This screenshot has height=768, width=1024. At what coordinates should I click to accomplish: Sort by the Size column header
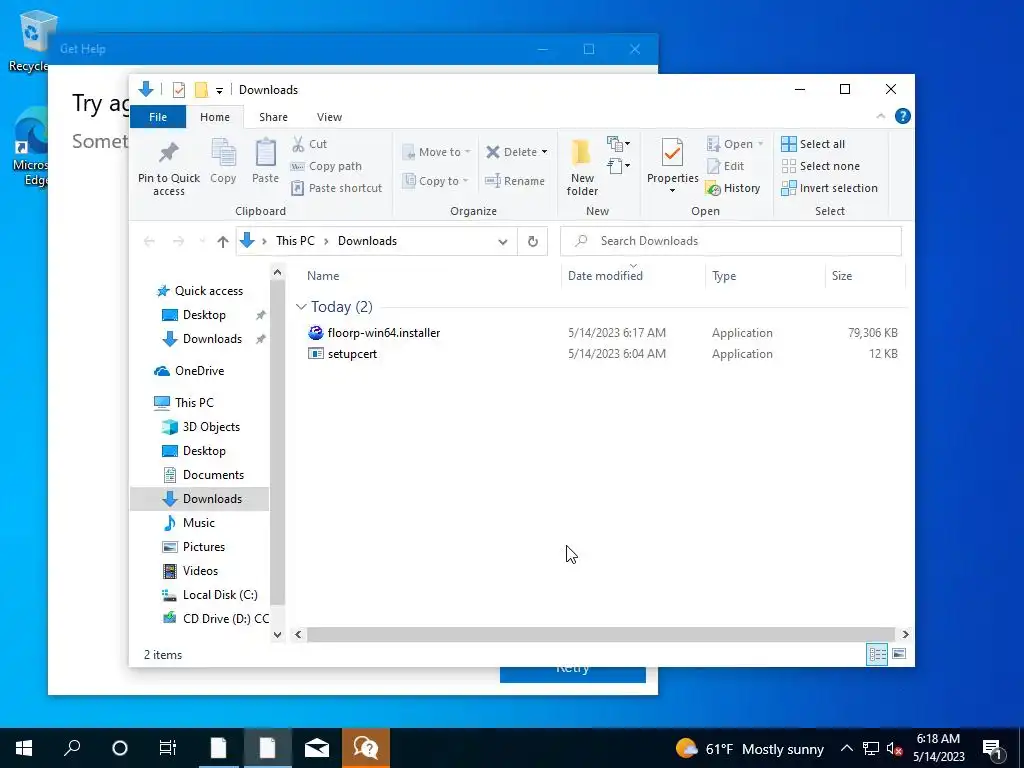tap(842, 276)
